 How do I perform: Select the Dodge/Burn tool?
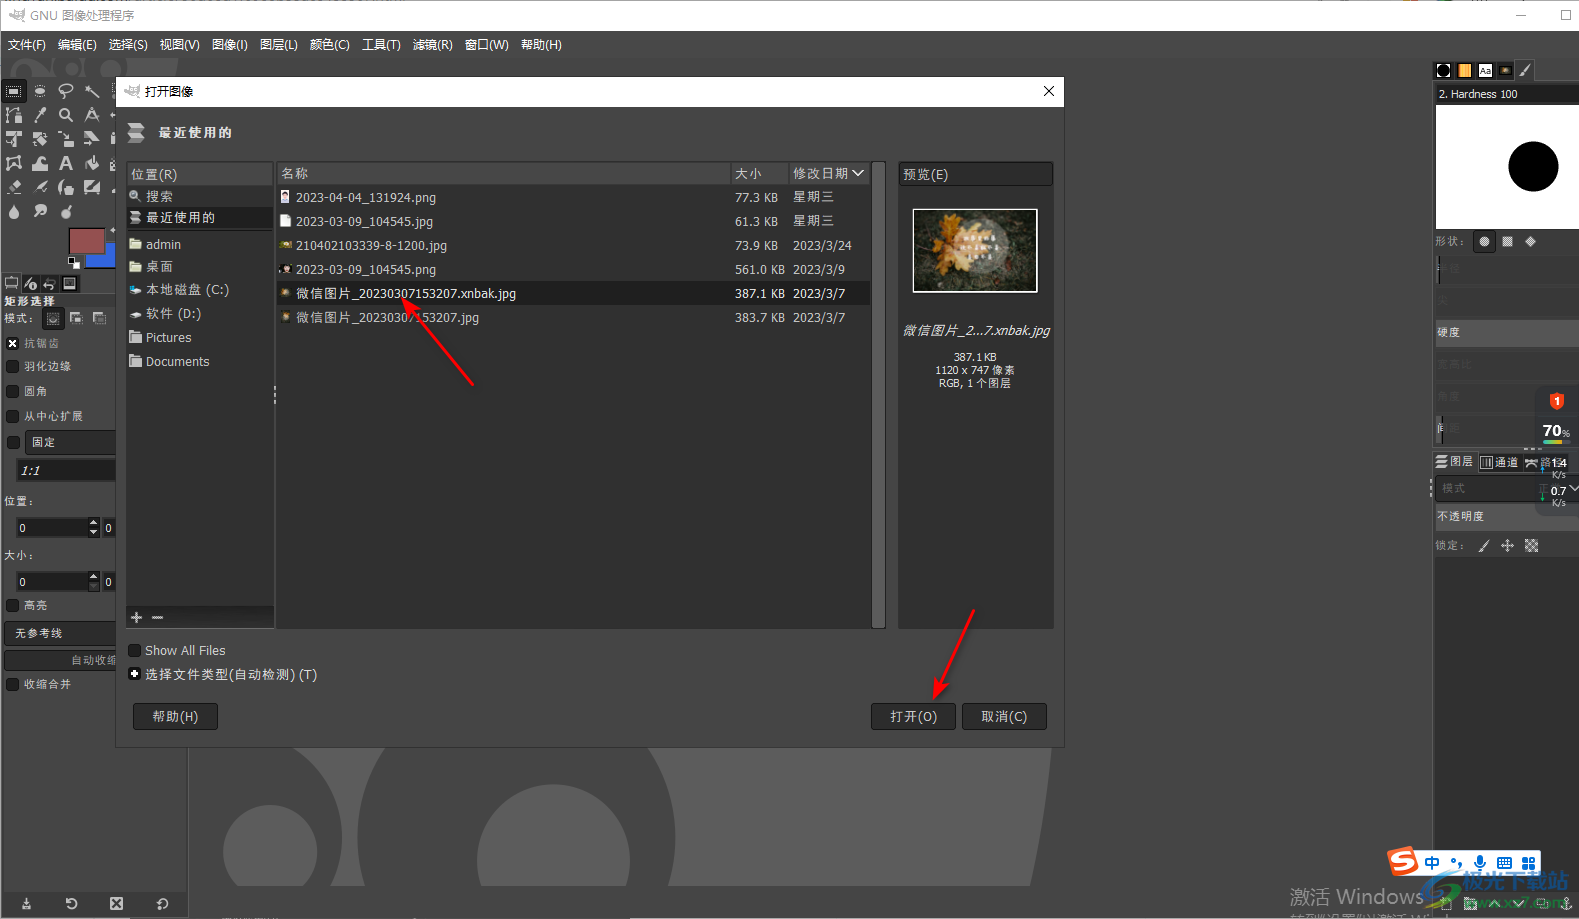click(x=66, y=211)
